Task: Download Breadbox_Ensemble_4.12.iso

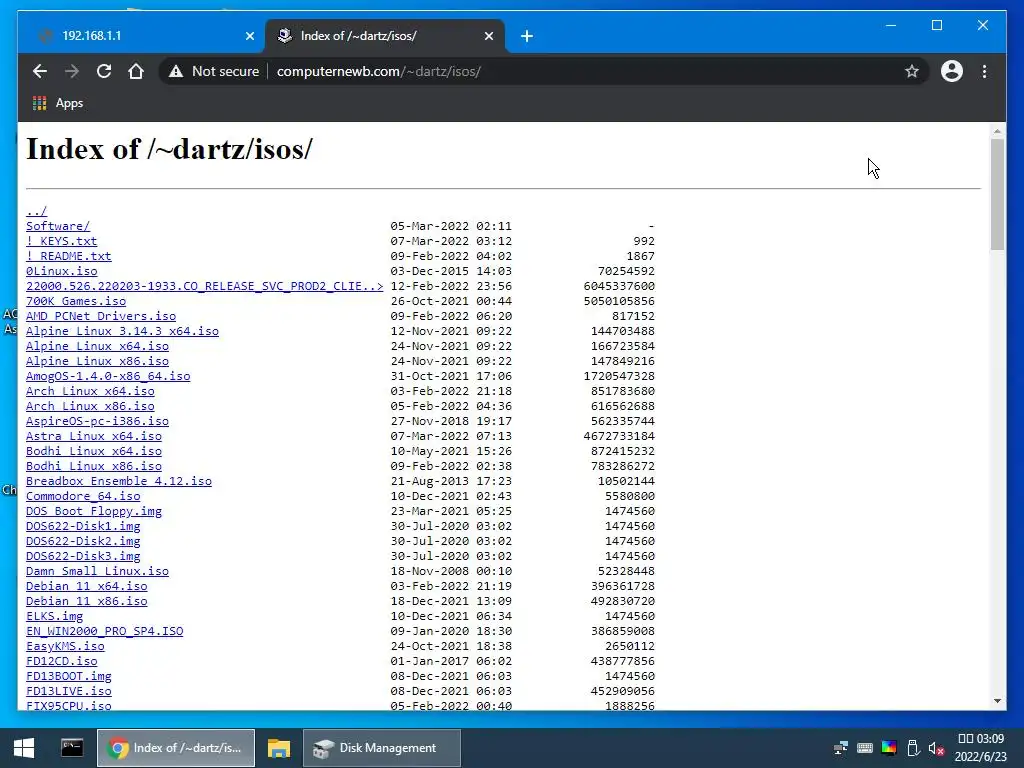Action: pos(119,481)
